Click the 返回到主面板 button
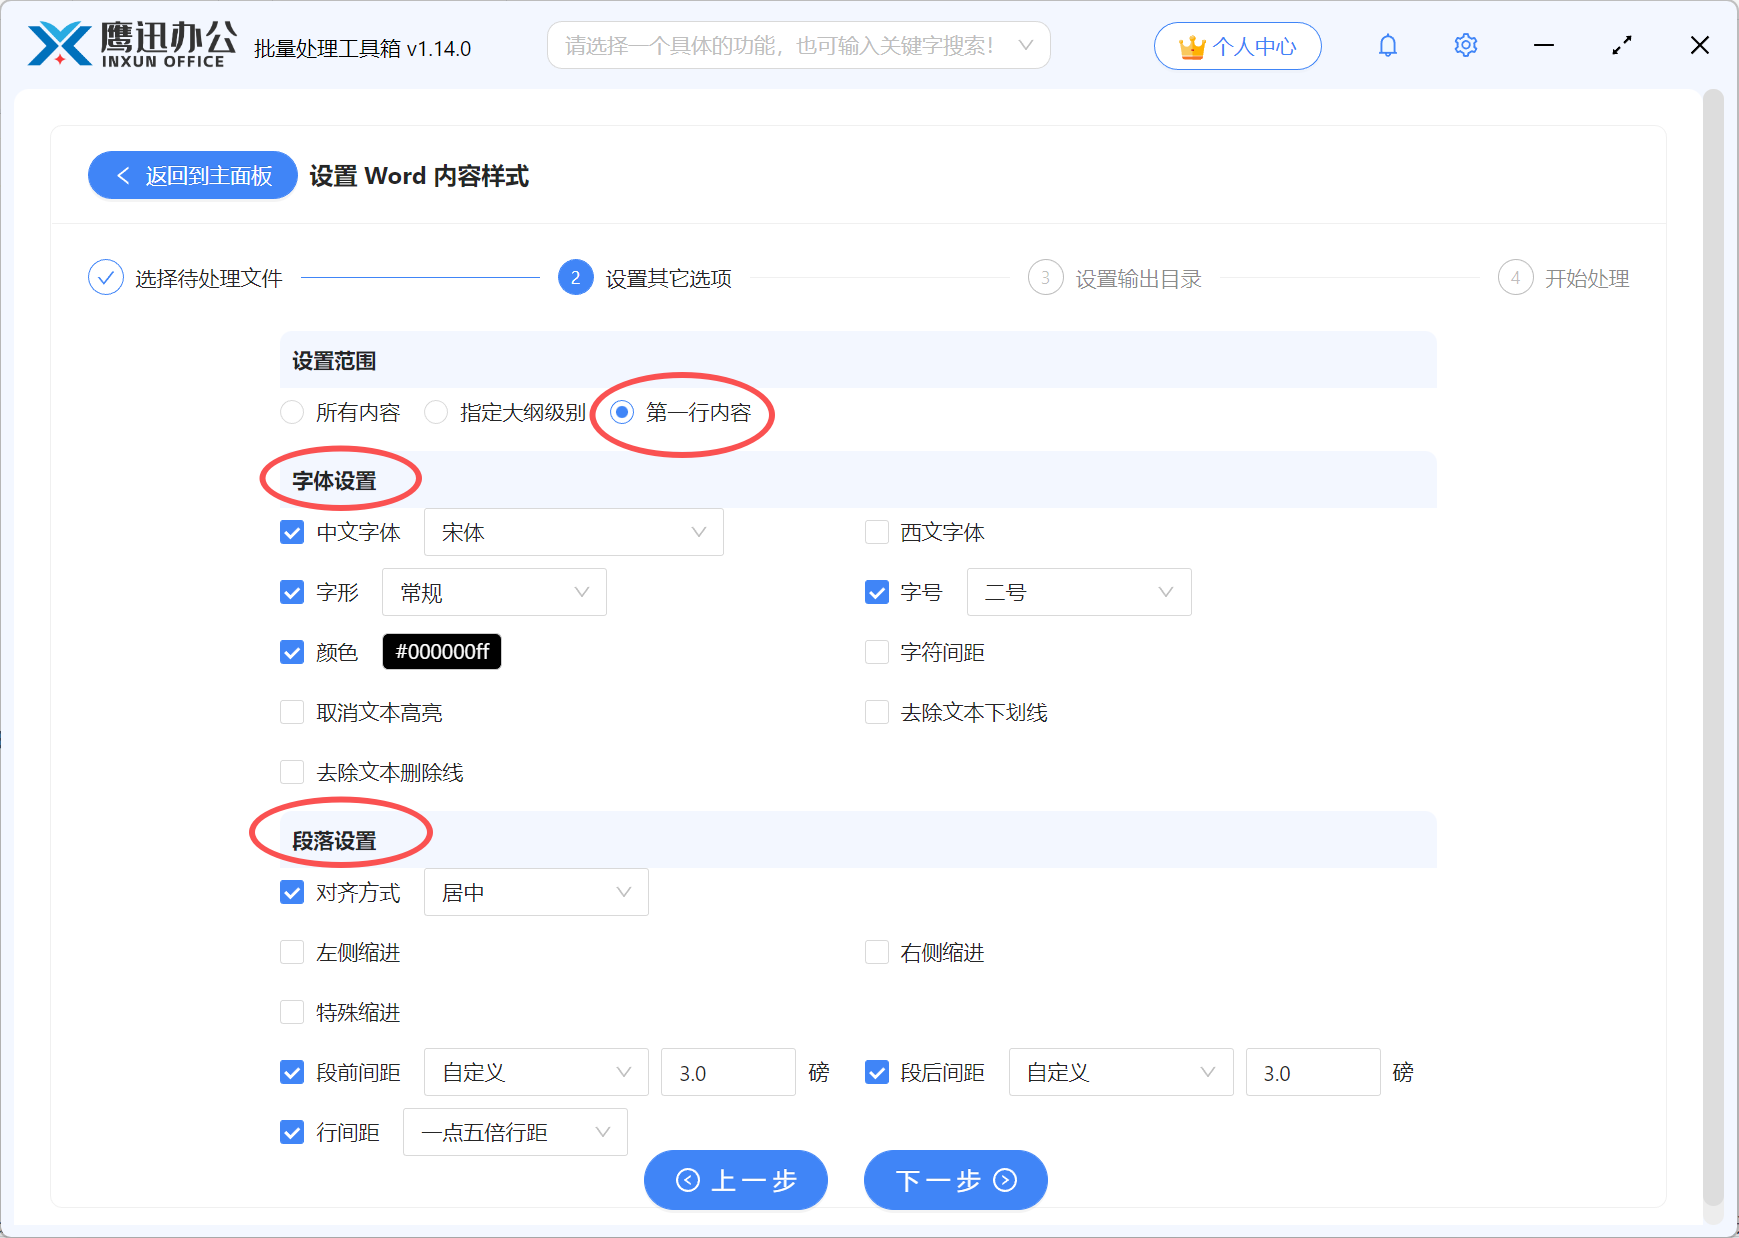This screenshot has height=1238, width=1739. pyautogui.click(x=192, y=175)
